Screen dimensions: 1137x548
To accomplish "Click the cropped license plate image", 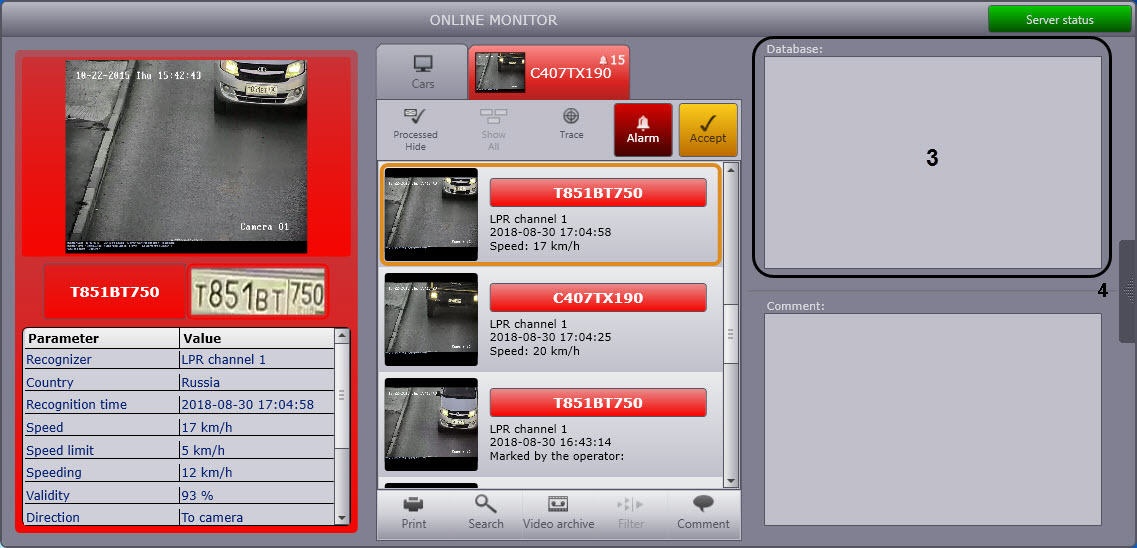I will (257, 292).
